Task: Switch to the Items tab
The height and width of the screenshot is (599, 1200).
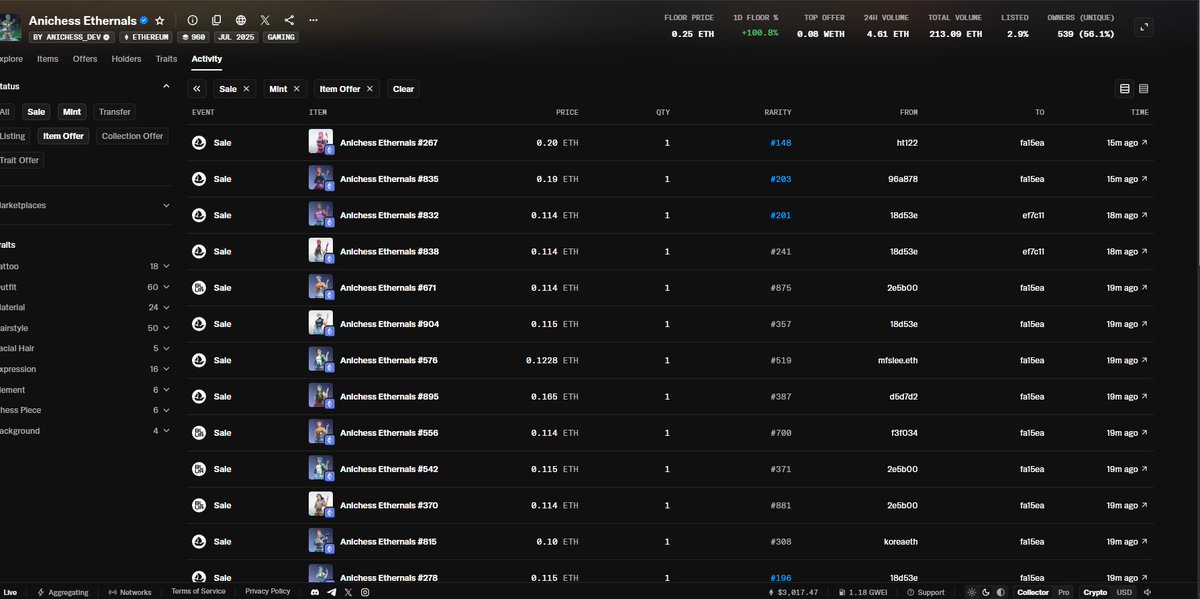Action: tap(47, 59)
